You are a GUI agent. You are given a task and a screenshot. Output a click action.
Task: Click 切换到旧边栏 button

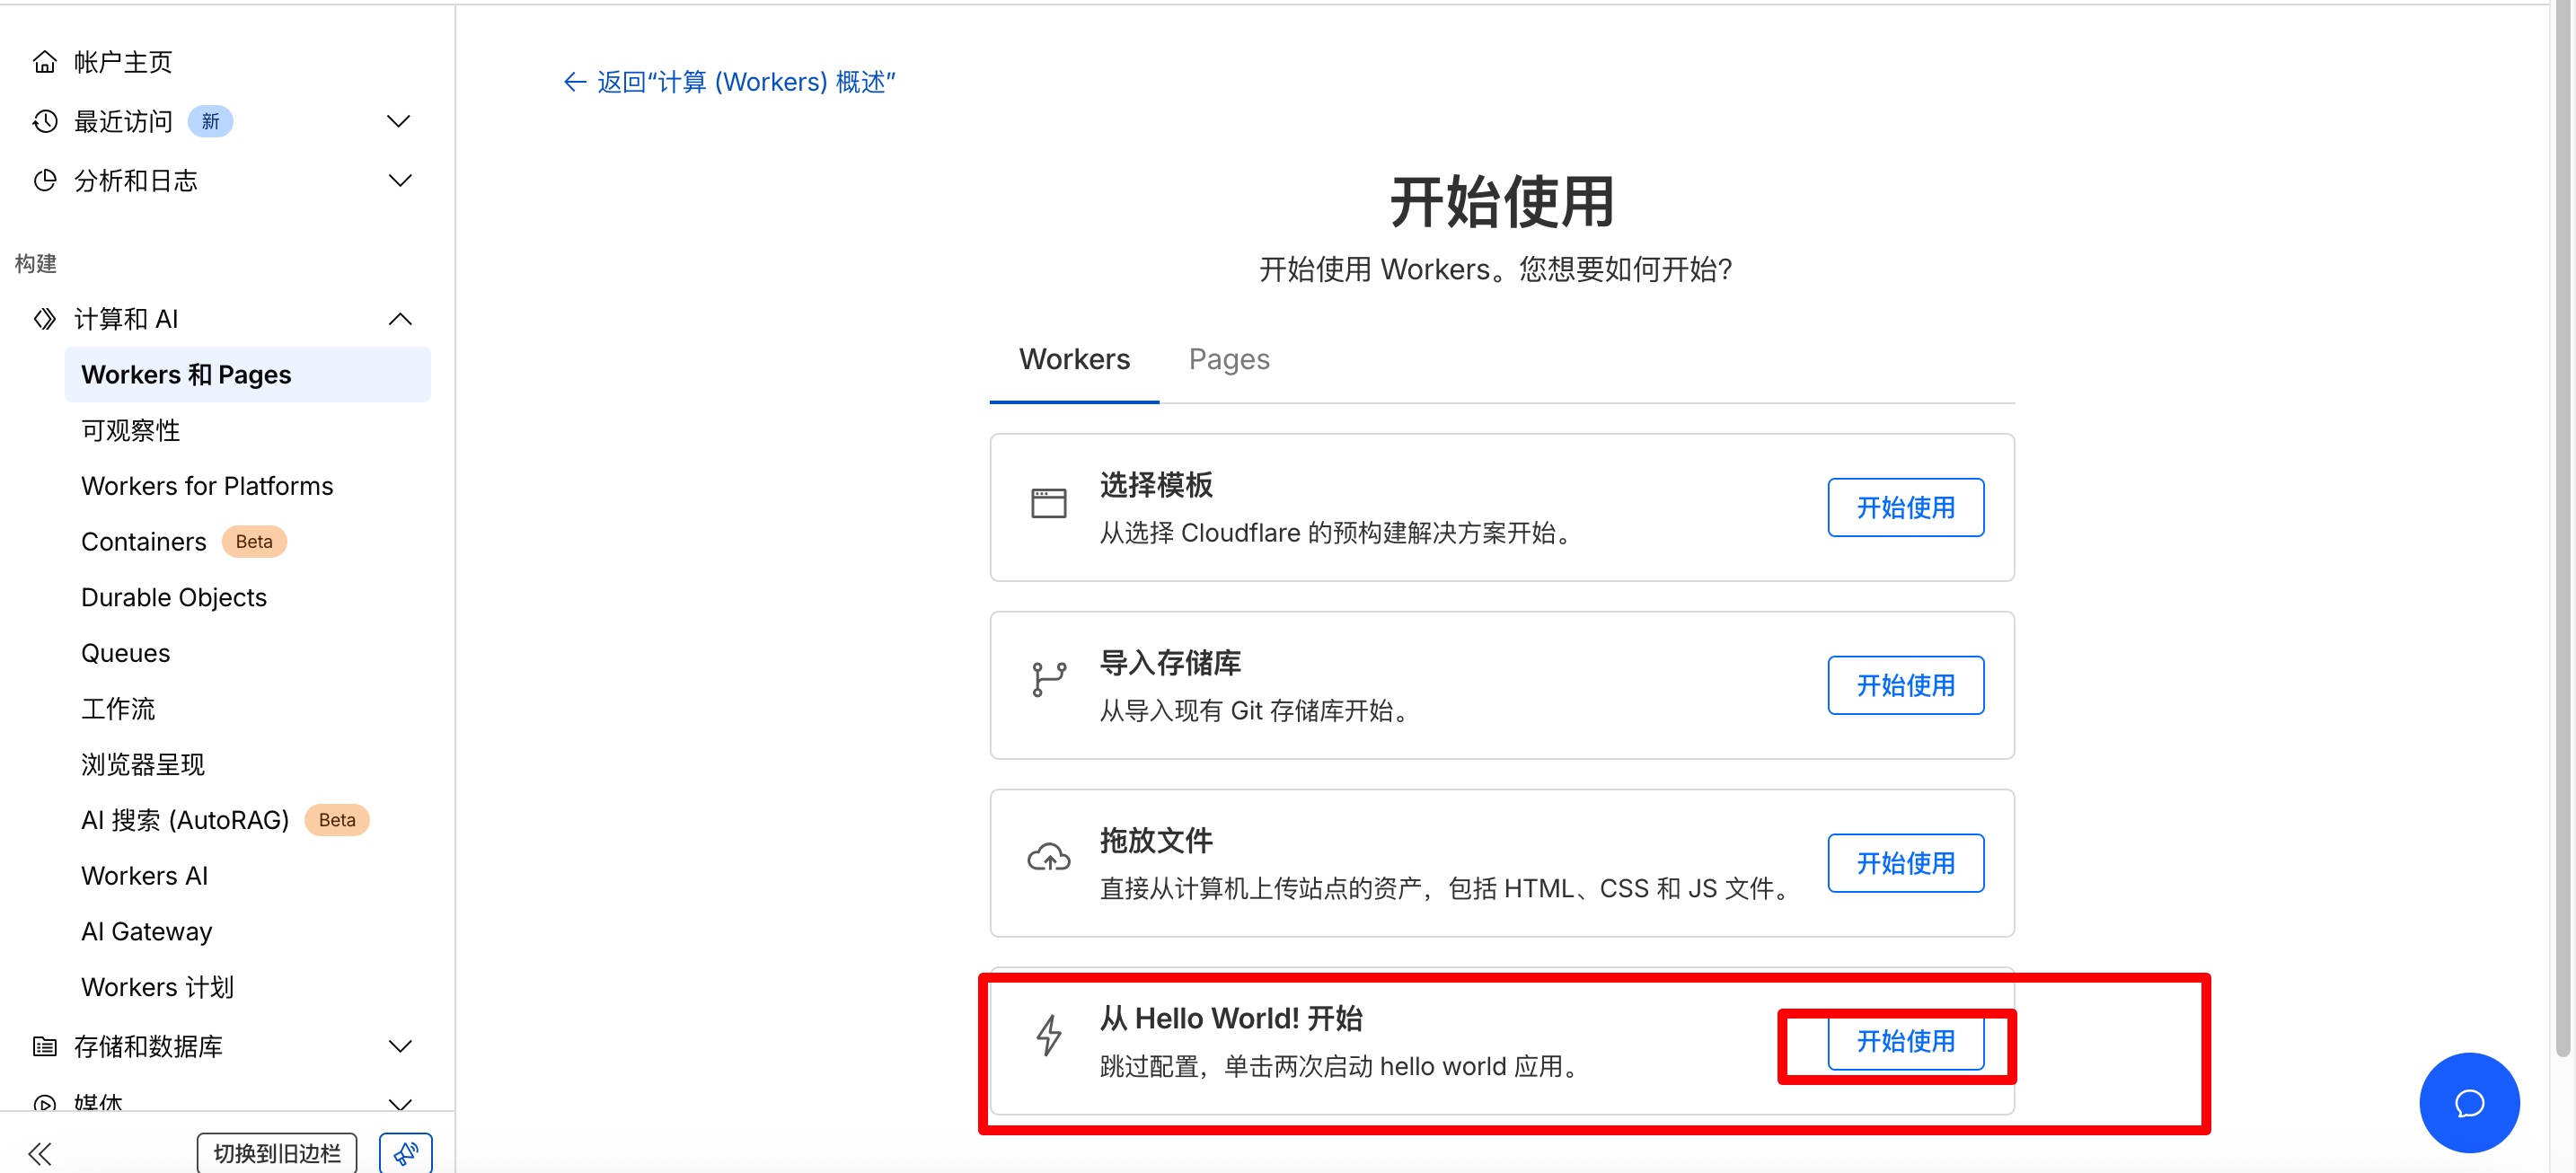pyautogui.click(x=276, y=1153)
